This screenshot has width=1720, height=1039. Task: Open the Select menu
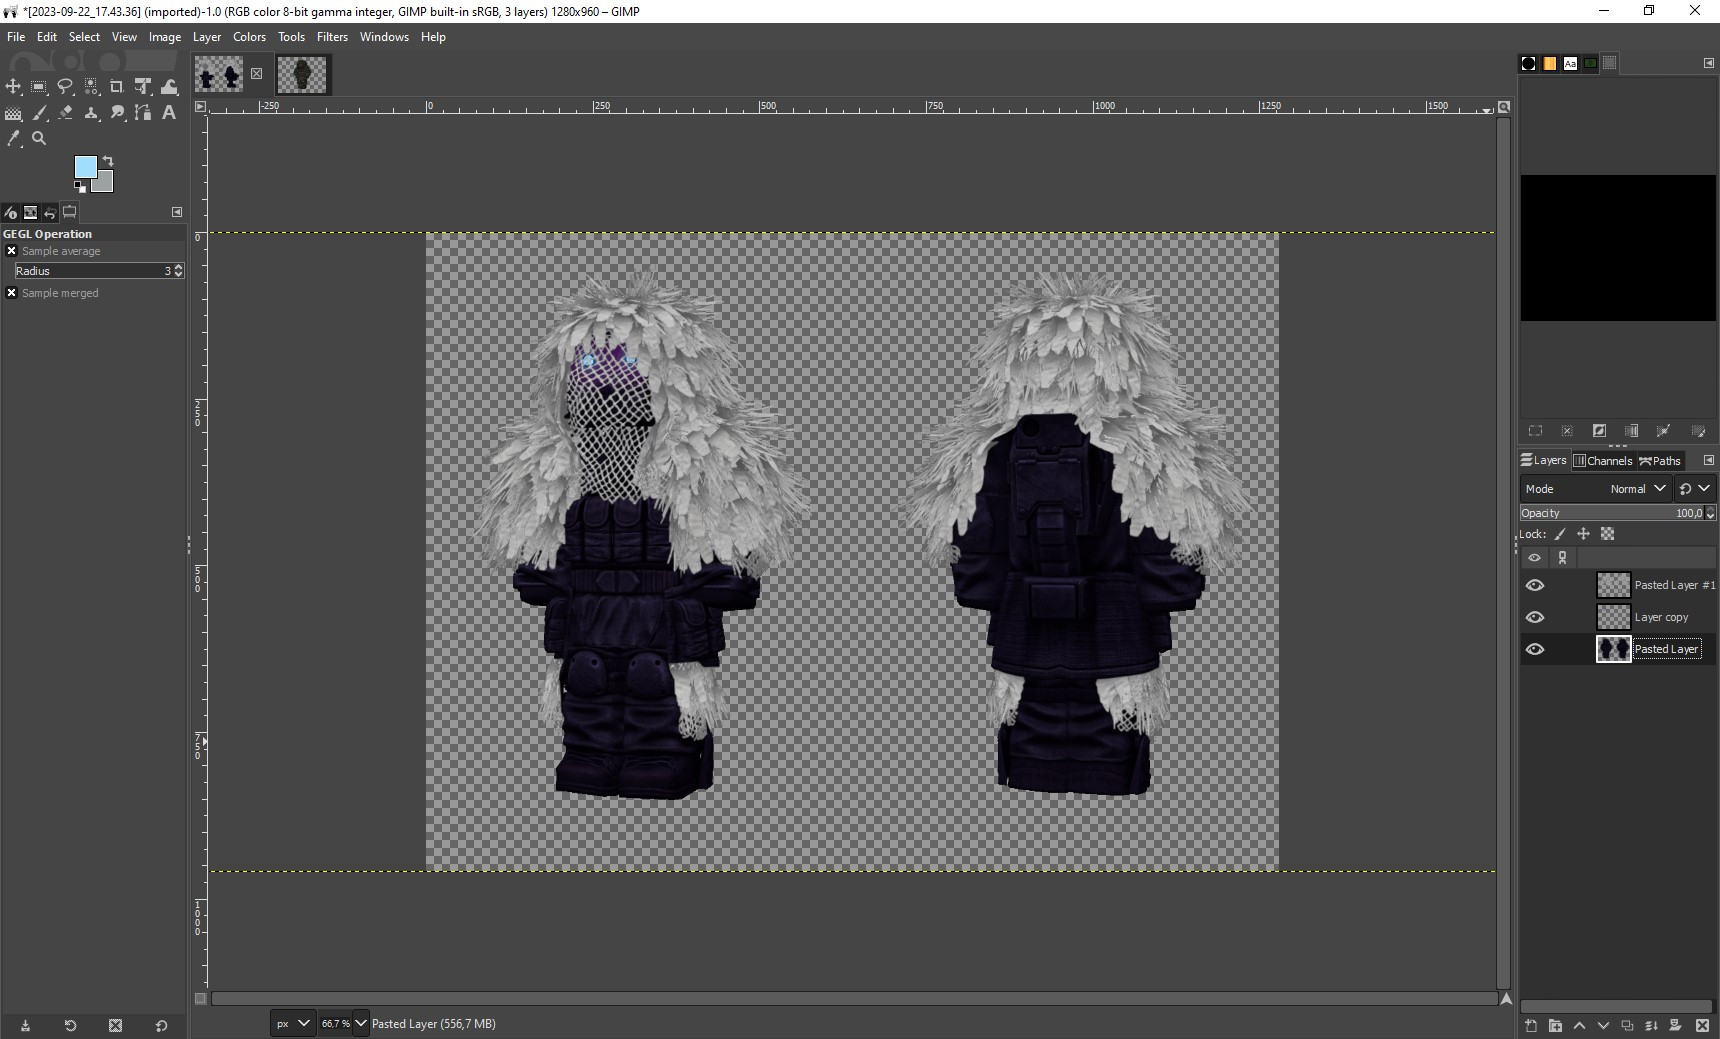pos(84,37)
